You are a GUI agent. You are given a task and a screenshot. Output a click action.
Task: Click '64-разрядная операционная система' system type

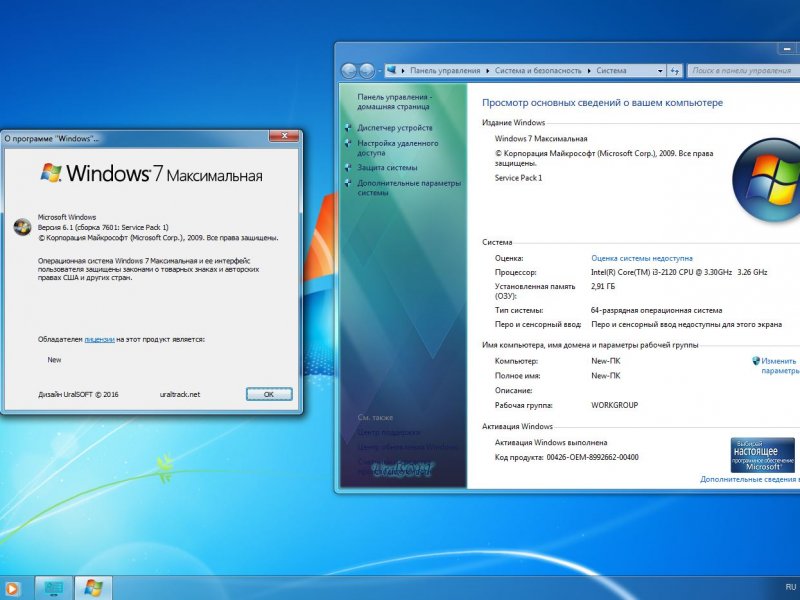(656, 310)
